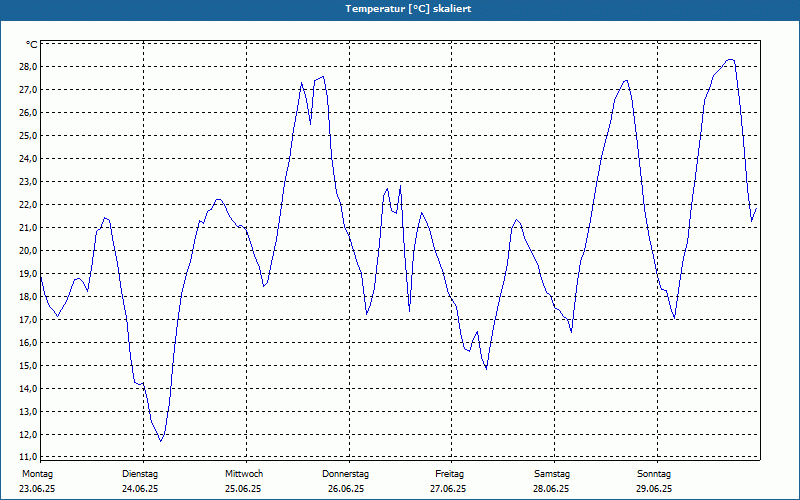Click the 13,0 axis value
The height and width of the screenshot is (500, 800).
[29, 412]
